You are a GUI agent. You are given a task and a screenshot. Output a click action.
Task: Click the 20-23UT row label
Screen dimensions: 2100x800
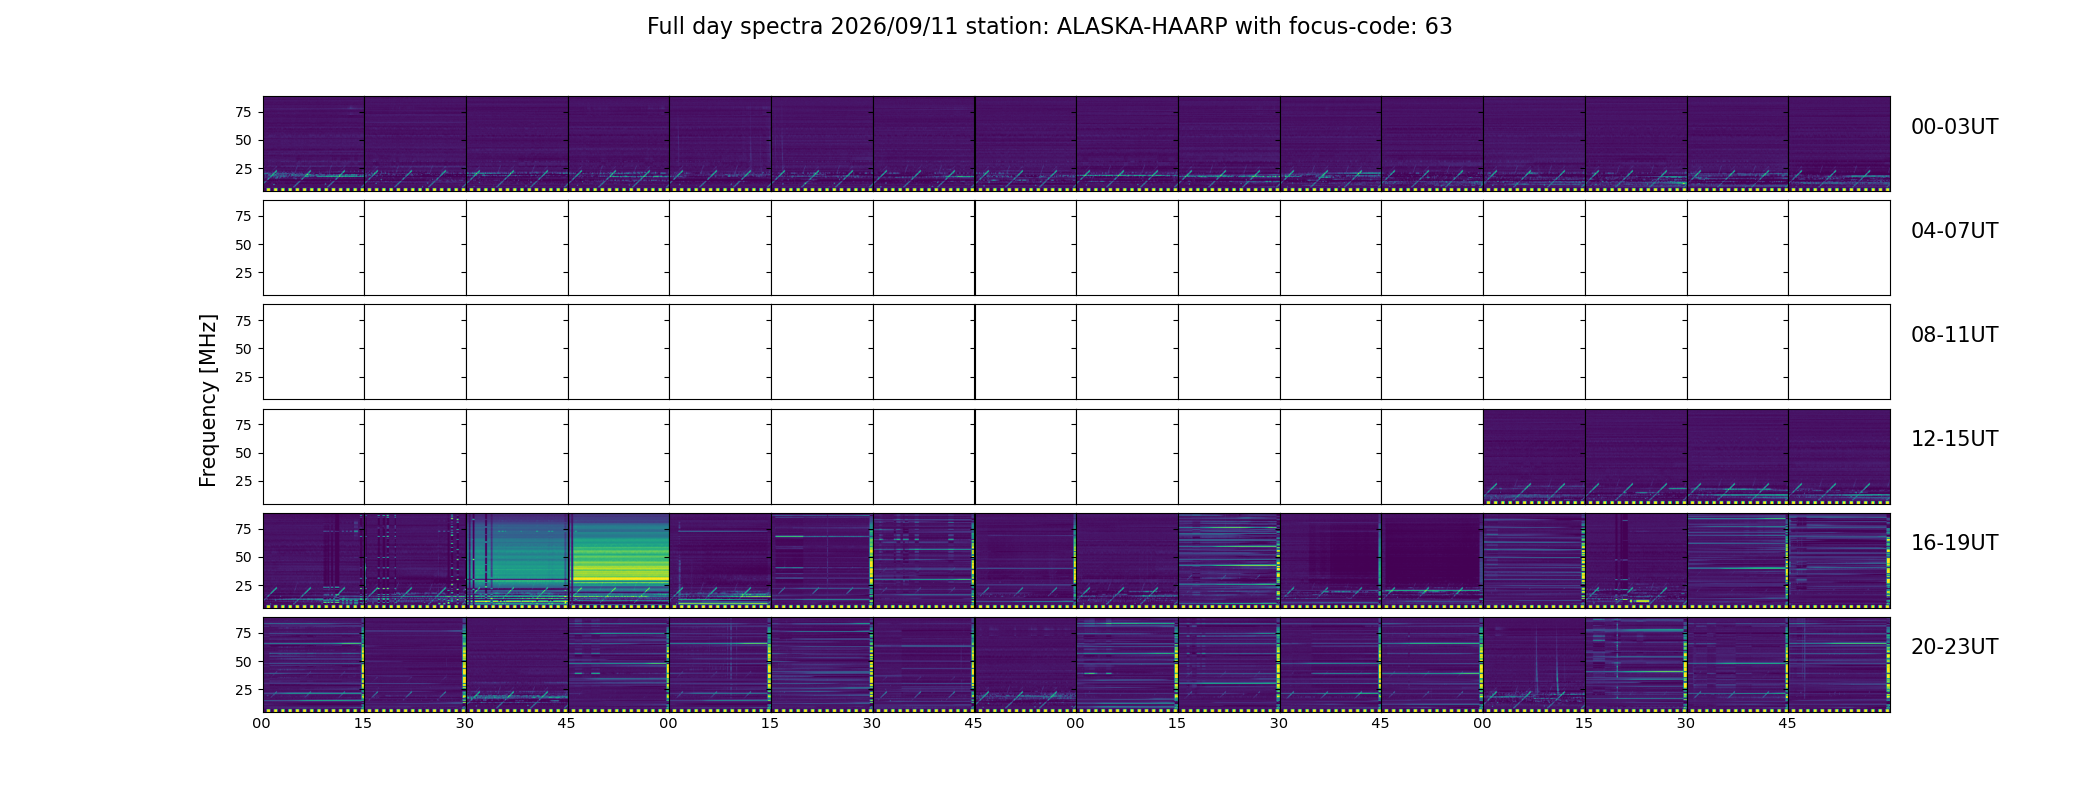[x=1954, y=647]
